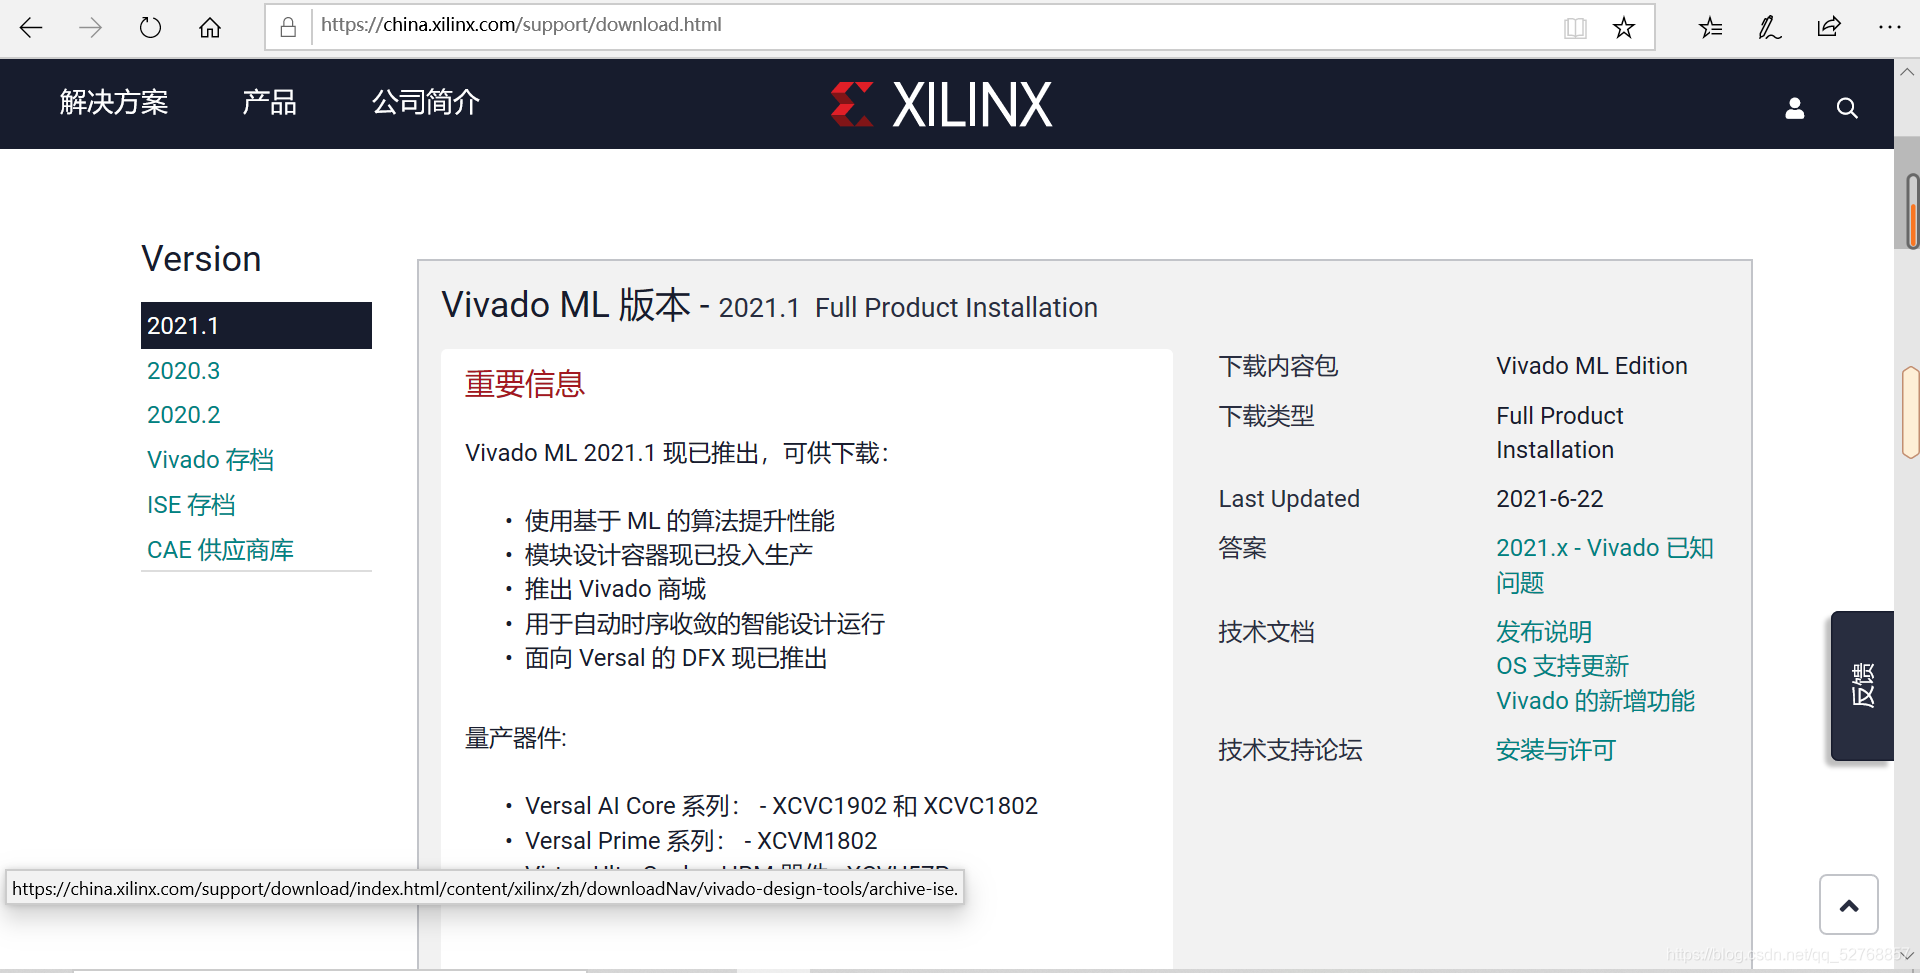Click the Versal Prime 系列 bullet

point(701,841)
